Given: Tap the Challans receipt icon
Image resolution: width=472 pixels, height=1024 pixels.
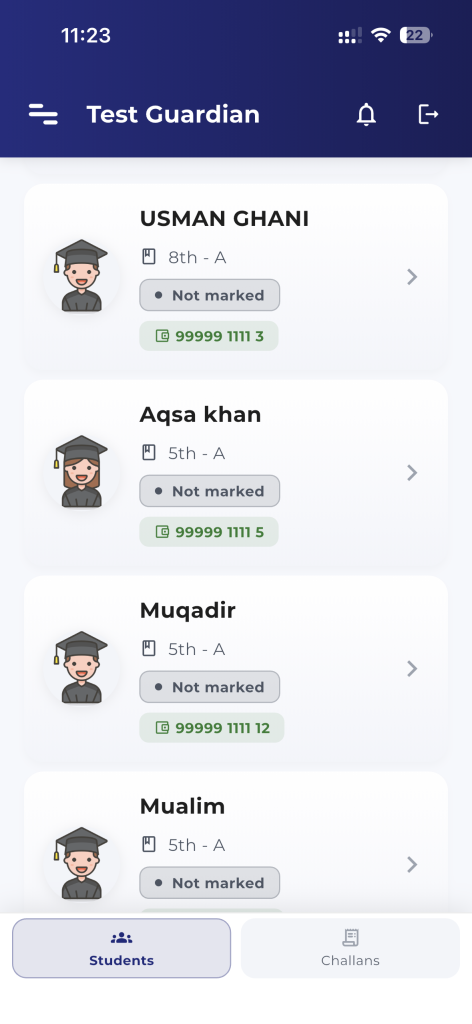Looking at the screenshot, I should [x=351, y=938].
